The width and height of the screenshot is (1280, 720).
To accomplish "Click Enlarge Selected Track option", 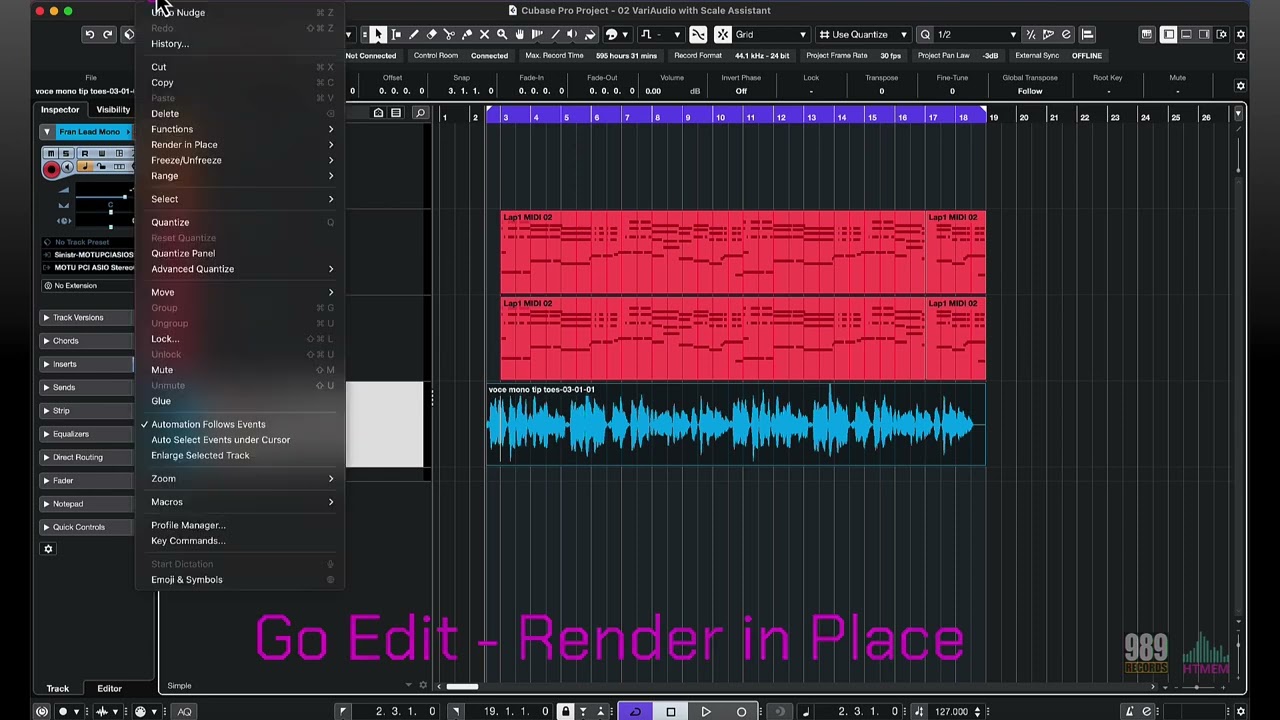I will [x=240, y=455].
